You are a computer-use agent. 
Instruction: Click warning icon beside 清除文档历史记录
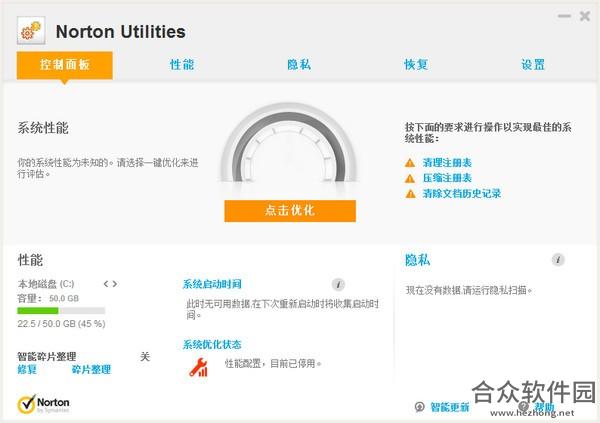[x=410, y=194]
